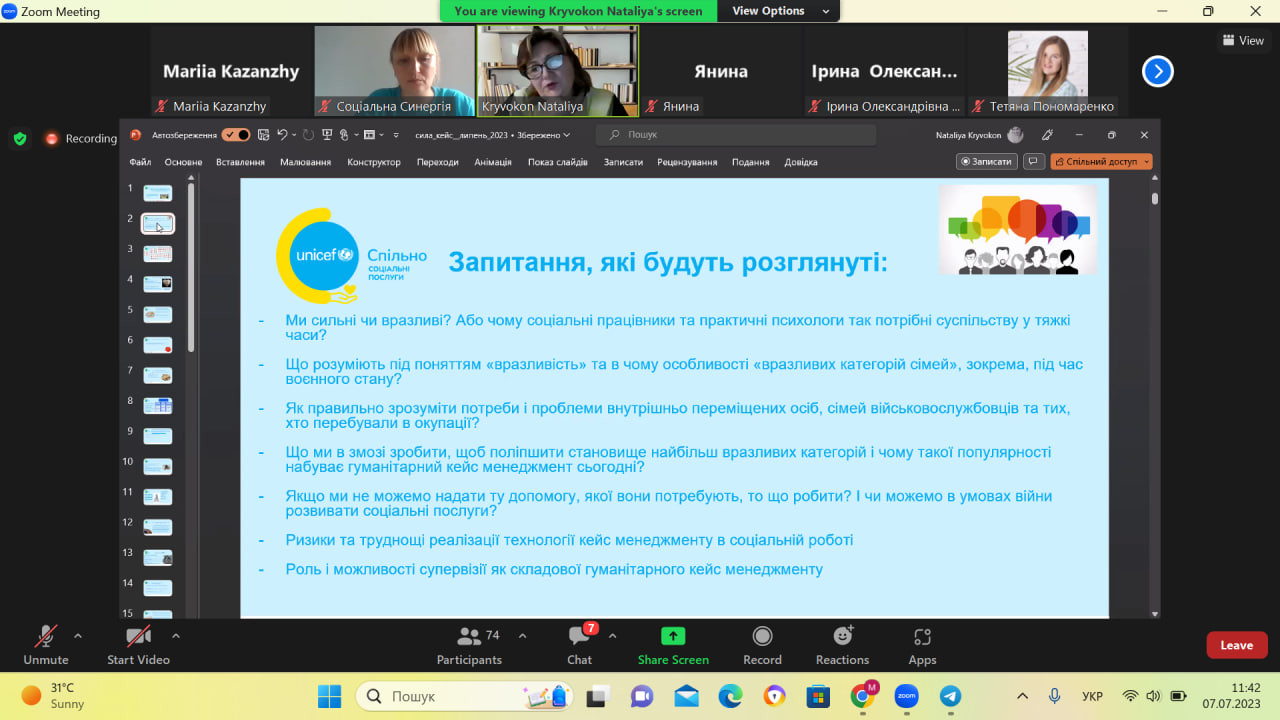Launch Microsoft Edge from the taskbar
This screenshot has height=720, width=1280.
coord(730,696)
